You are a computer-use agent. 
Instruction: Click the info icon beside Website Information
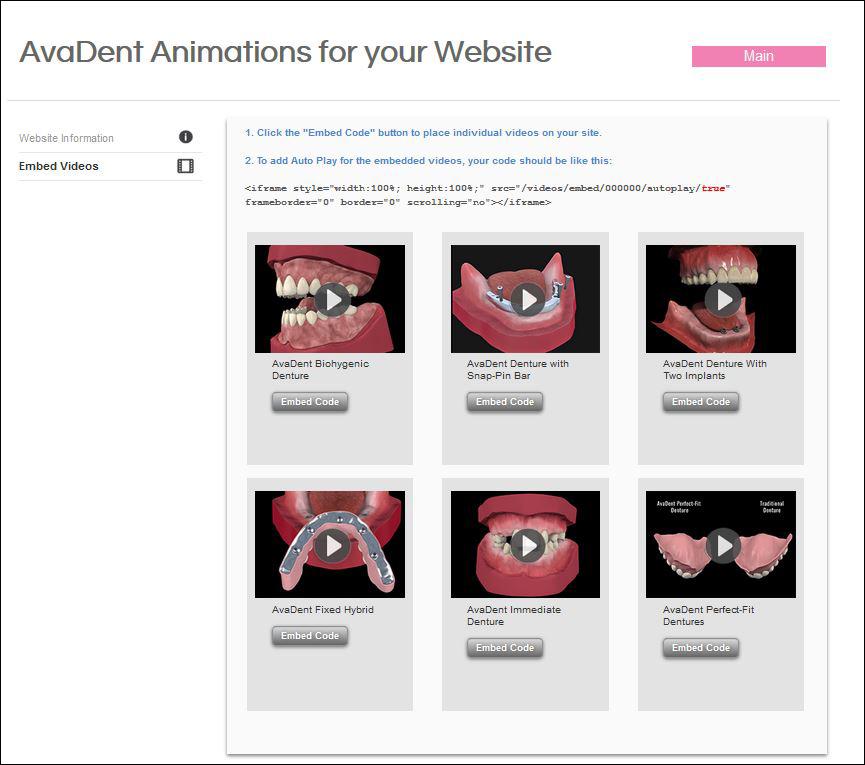pyautogui.click(x=185, y=137)
